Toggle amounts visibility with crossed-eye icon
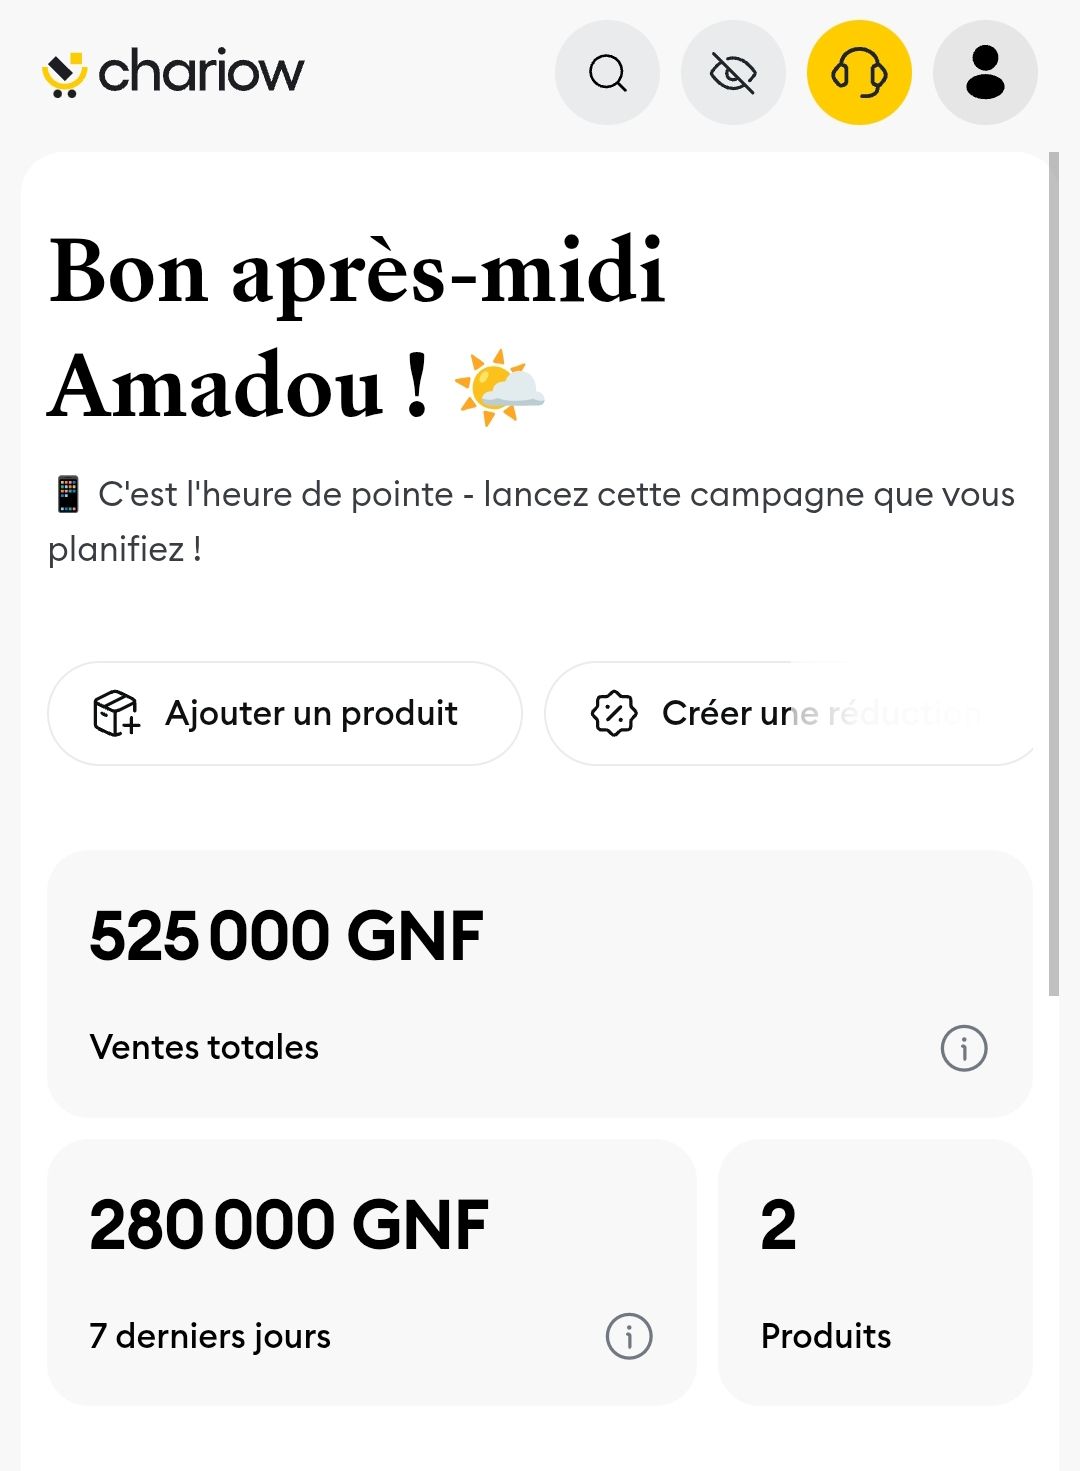1080x1471 pixels. tap(733, 73)
